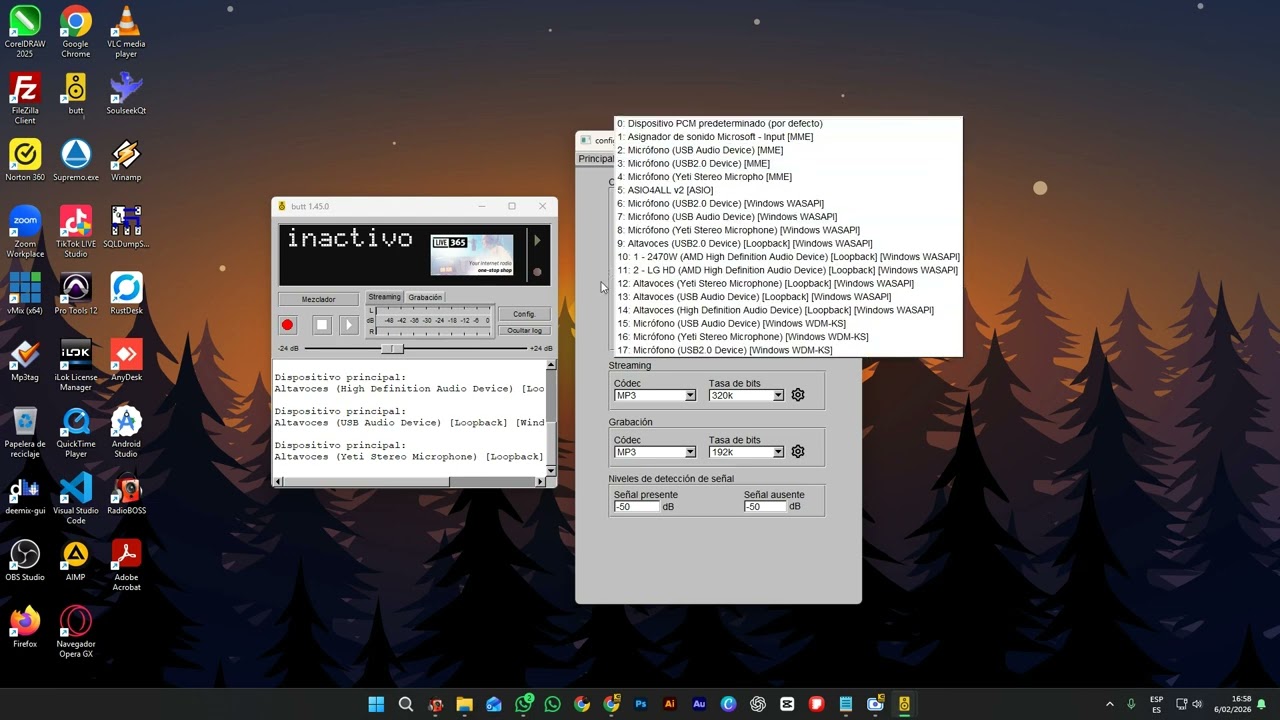
Task: Open VLC media player desktop icon
Action: (x=126, y=32)
